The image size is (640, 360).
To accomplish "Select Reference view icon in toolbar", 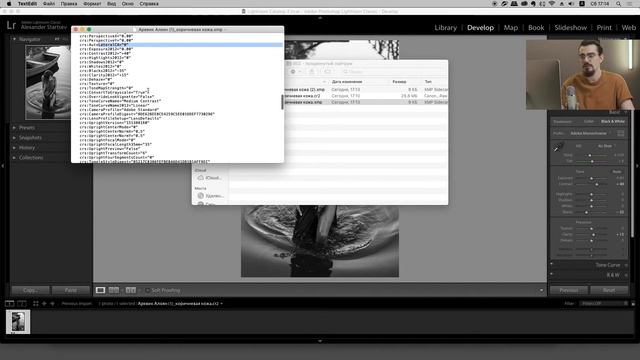I will tap(114, 290).
